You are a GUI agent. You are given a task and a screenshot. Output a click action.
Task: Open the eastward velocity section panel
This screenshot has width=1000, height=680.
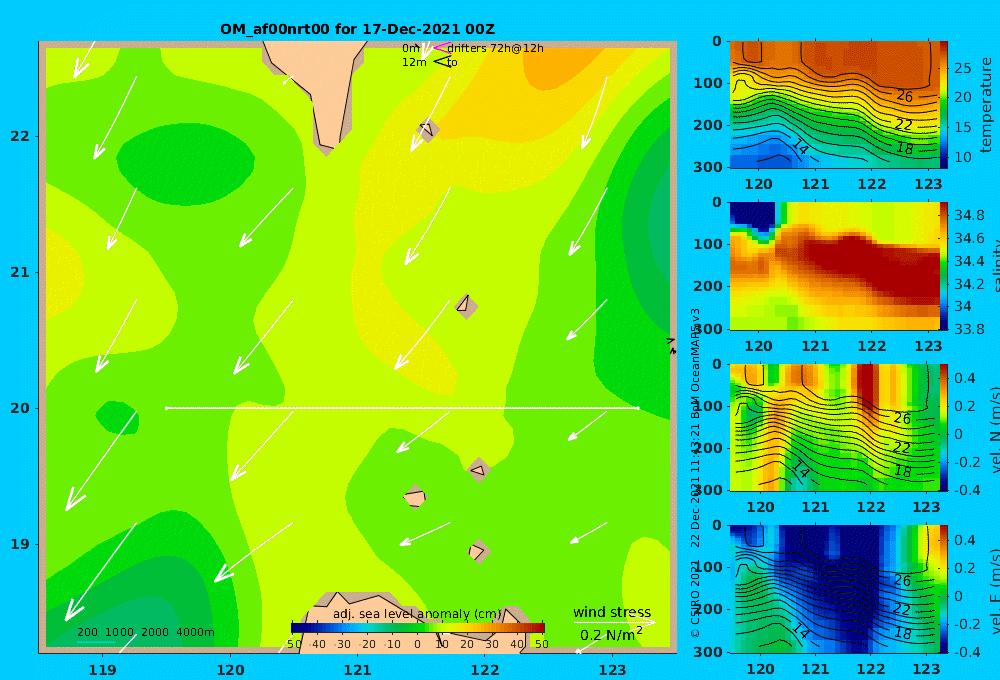pos(834,589)
